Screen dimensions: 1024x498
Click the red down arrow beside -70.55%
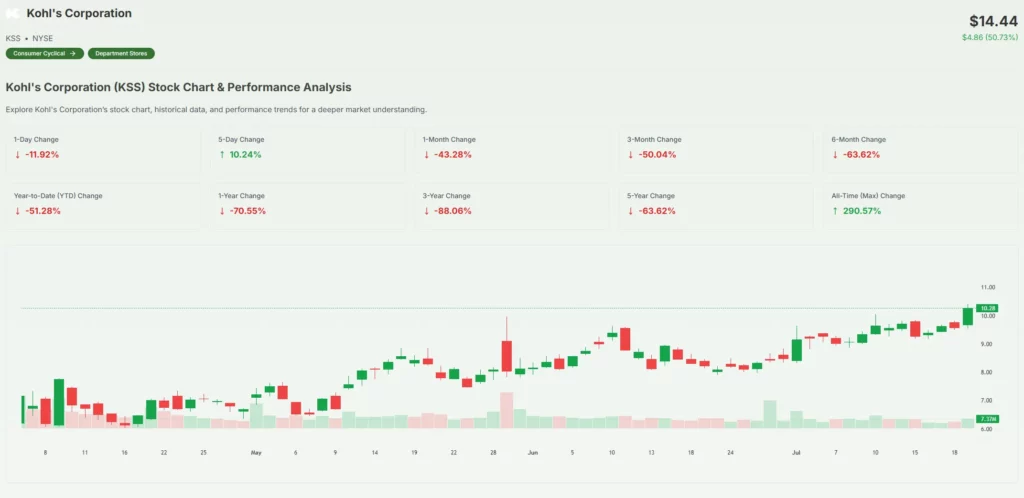tap(222, 211)
